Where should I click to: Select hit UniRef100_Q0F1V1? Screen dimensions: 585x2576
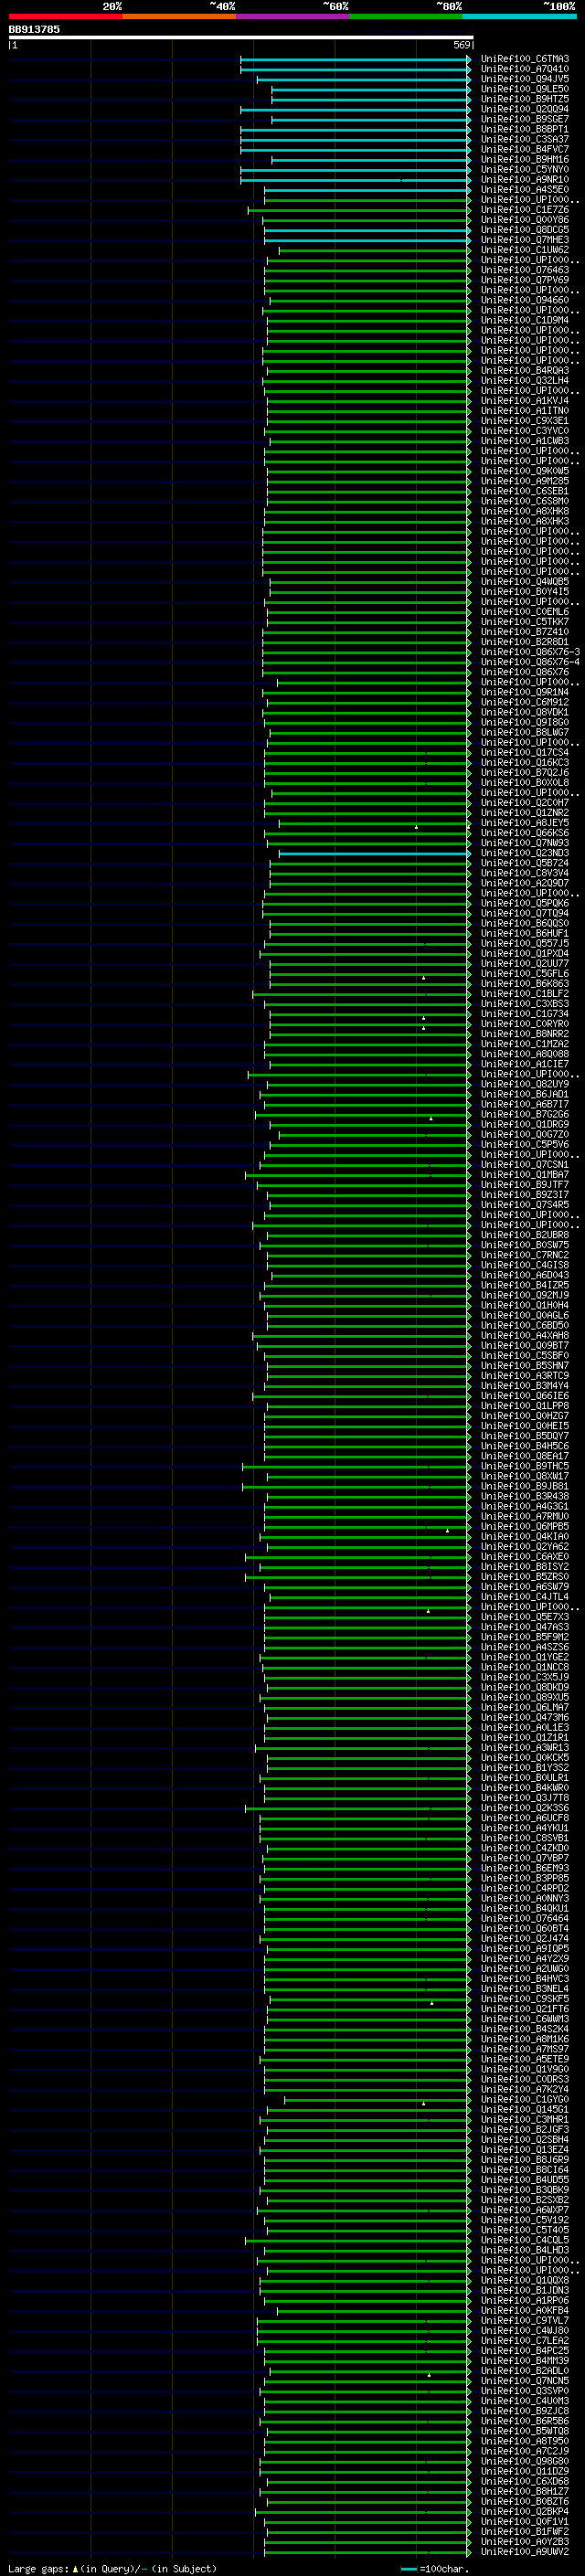[525, 2521]
